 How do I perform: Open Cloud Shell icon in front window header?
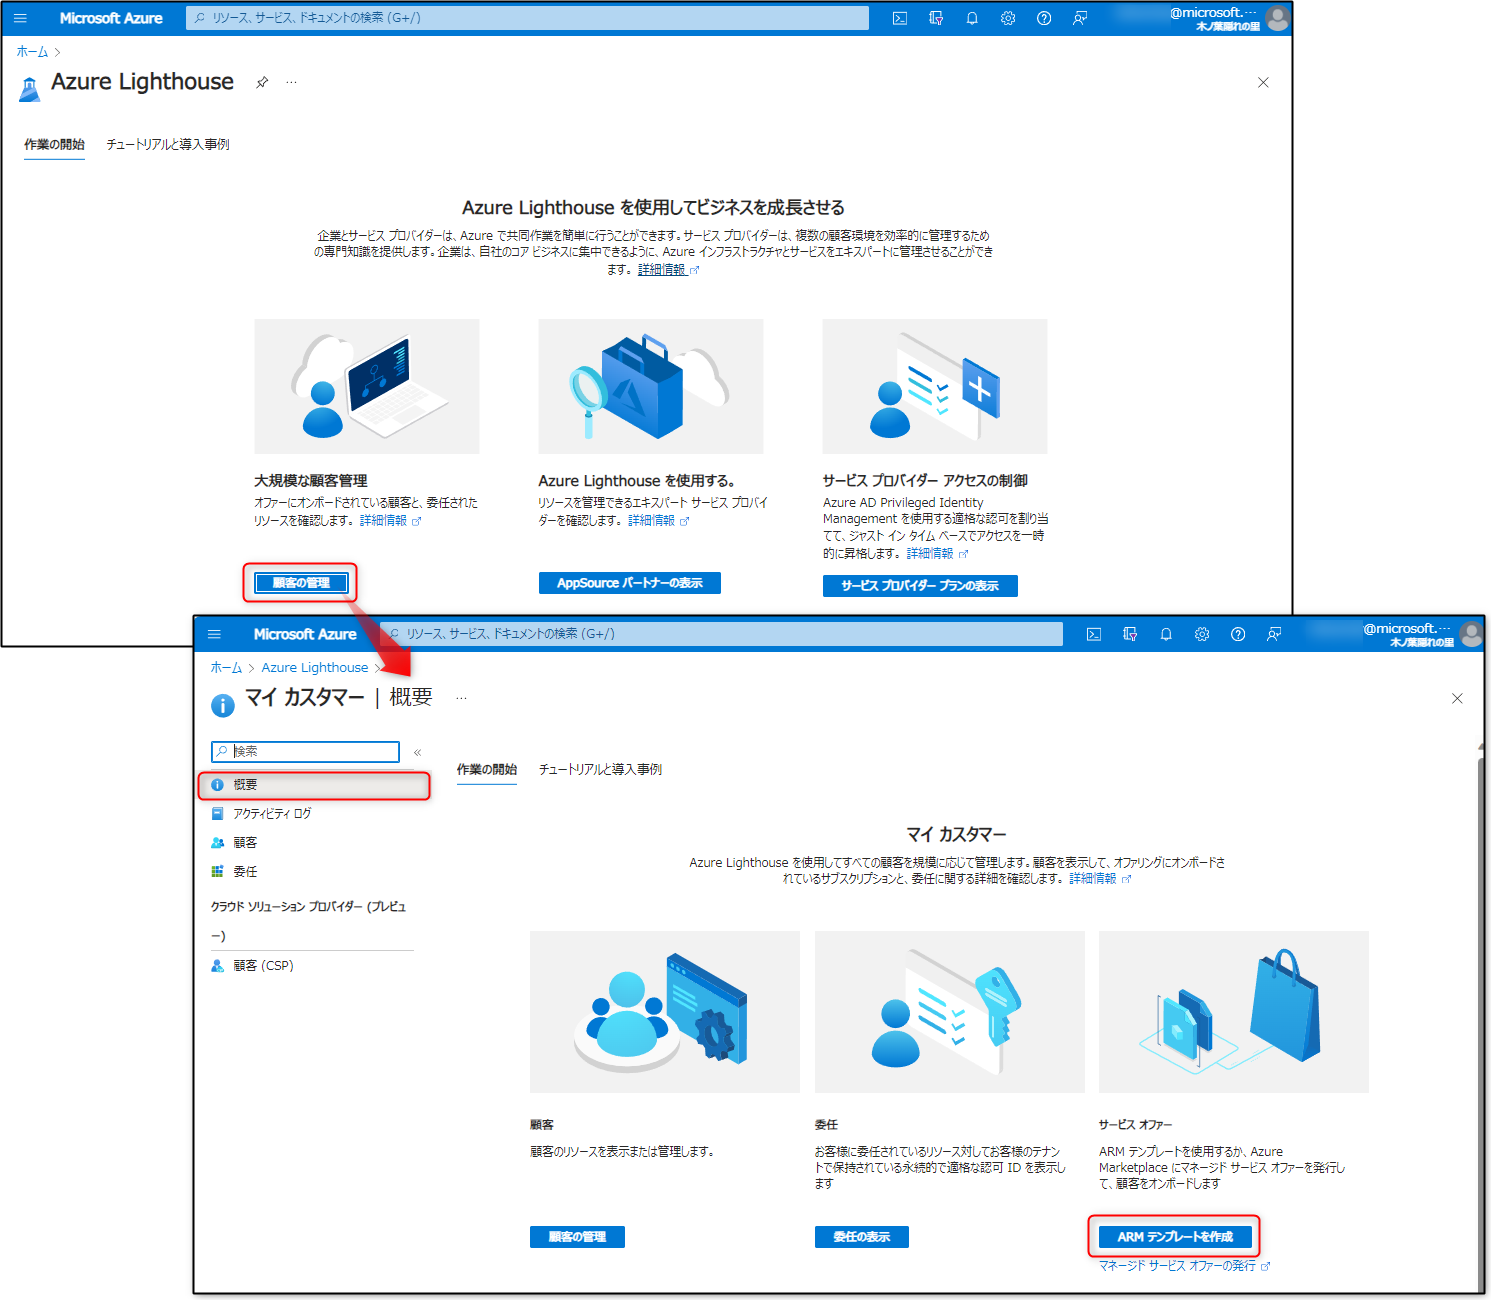pyautogui.click(x=1094, y=634)
